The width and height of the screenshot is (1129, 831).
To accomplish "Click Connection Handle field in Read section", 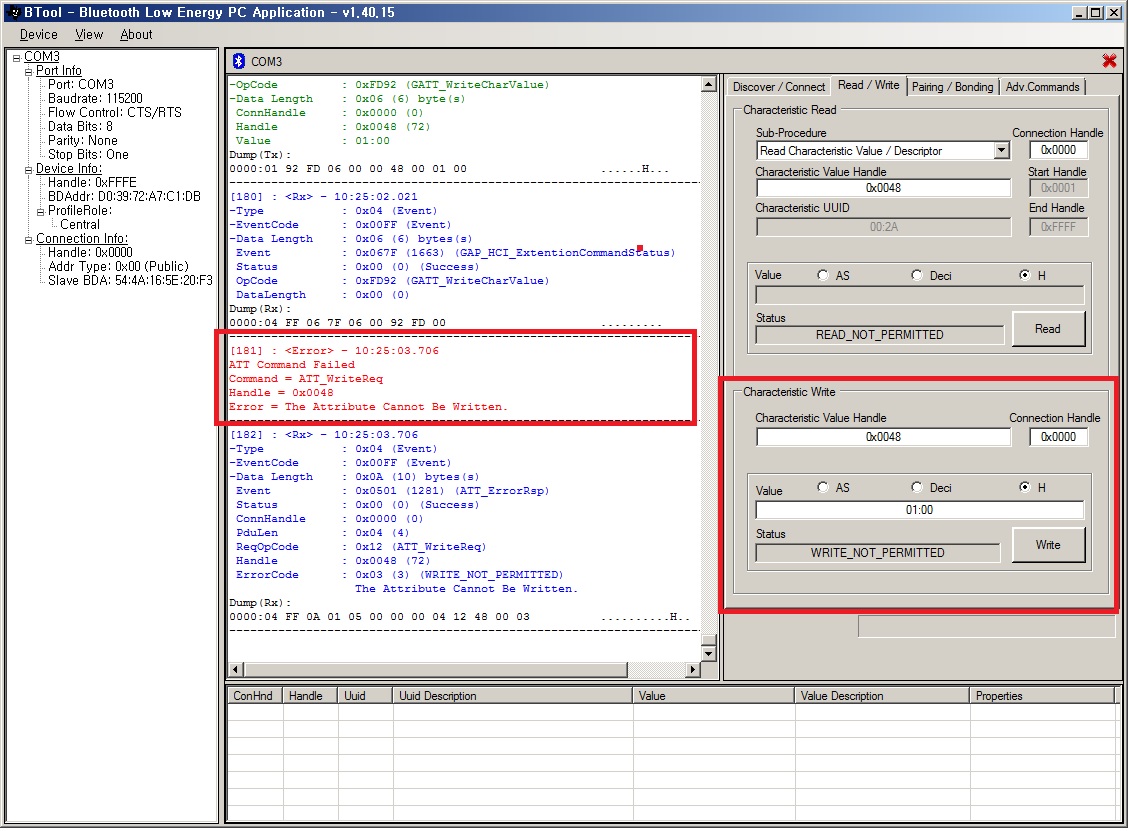I will point(1058,150).
